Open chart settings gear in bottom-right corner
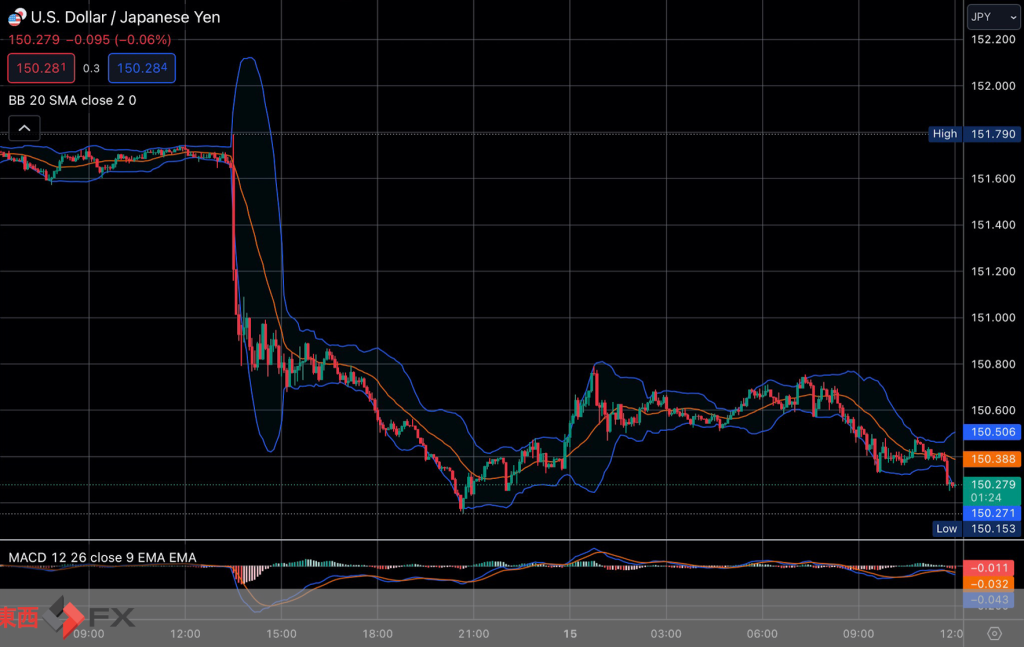This screenshot has height=647, width=1024. coord(993,633)
